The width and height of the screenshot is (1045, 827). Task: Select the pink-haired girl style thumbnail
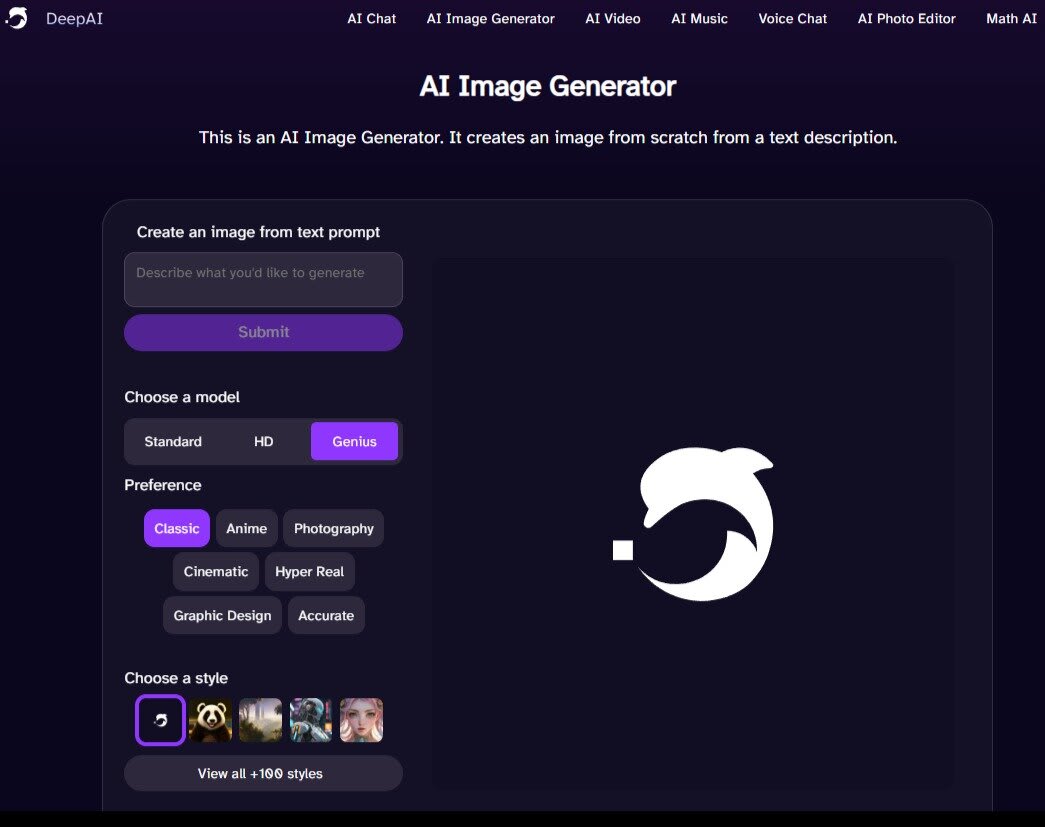pyautogui.click(x=361, y=720)
